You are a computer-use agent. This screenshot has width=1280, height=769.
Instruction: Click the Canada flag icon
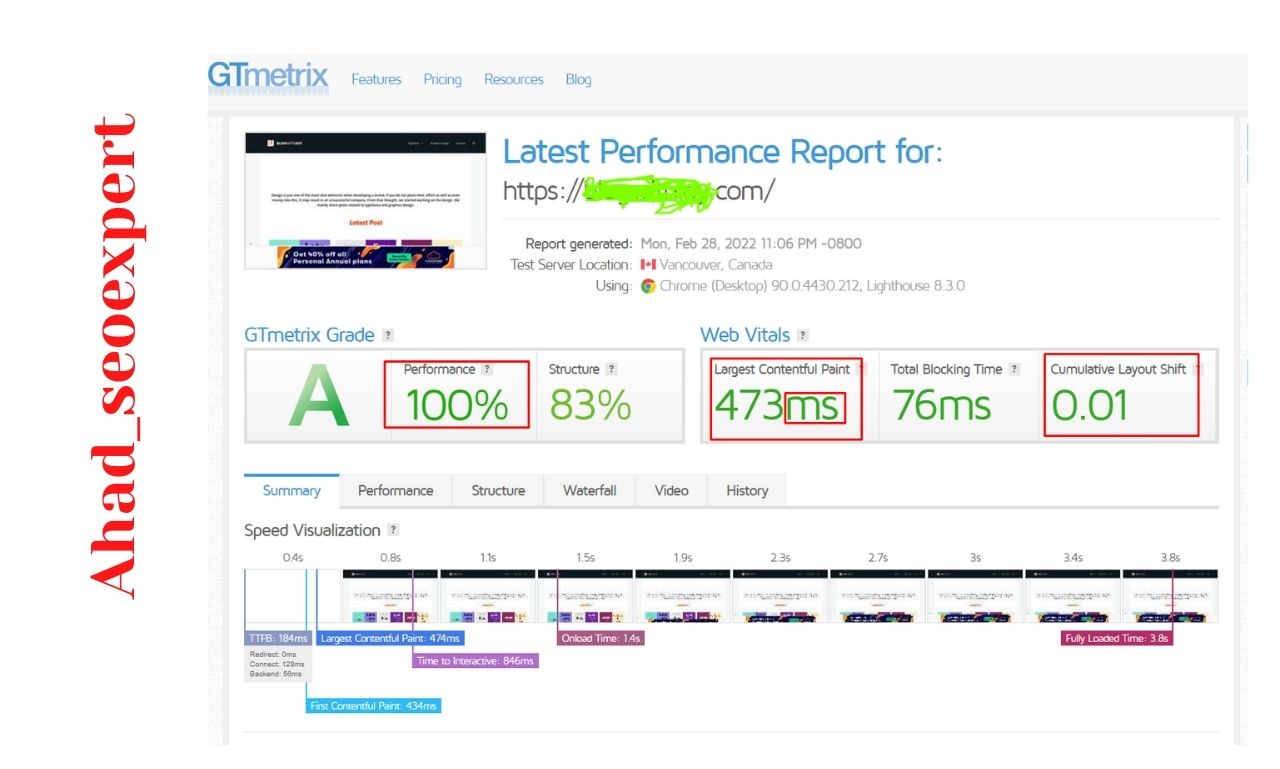pyautogui.click(x=648, y=265)
